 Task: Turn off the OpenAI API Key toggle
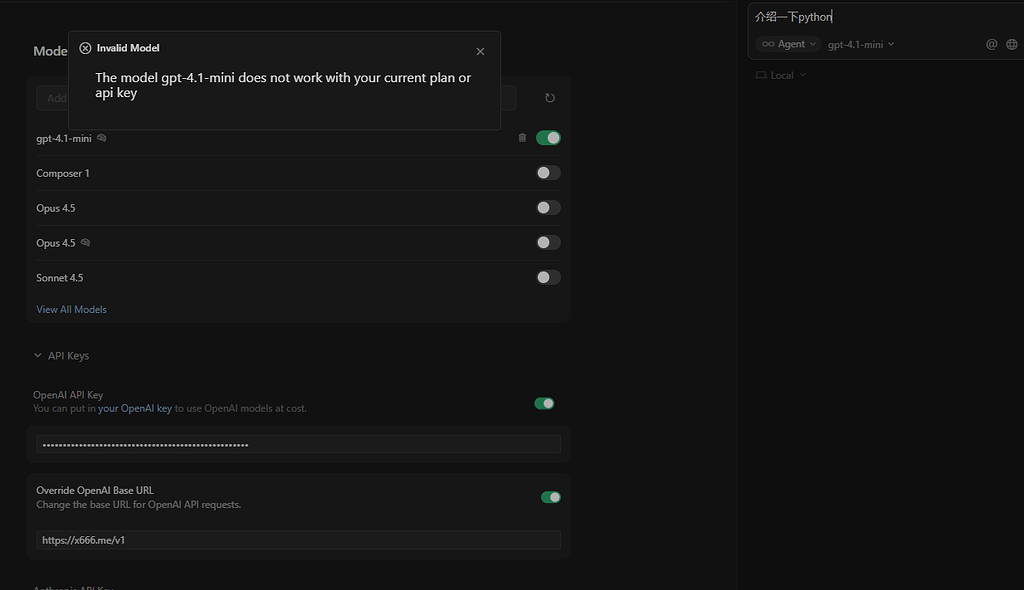544,403
